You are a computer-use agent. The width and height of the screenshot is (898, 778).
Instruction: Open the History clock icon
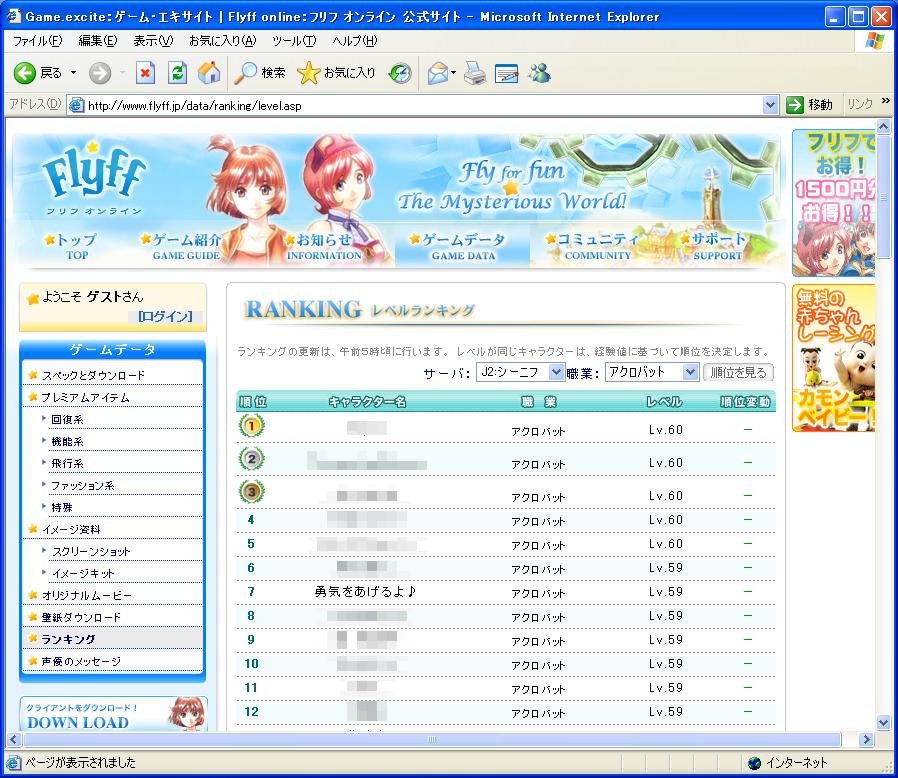[400, 73]
